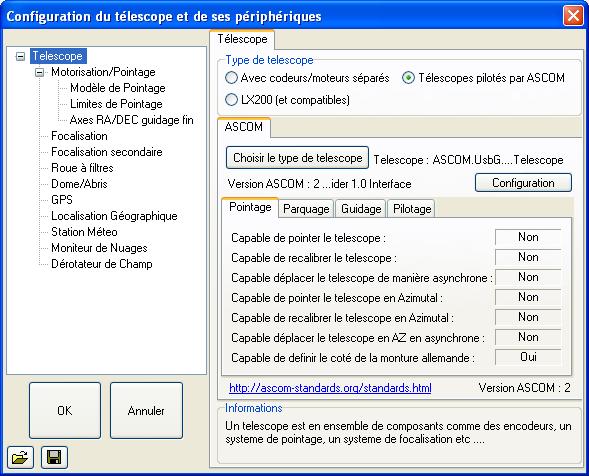Select Motorisation/Pointage tree item

point(103,72)
